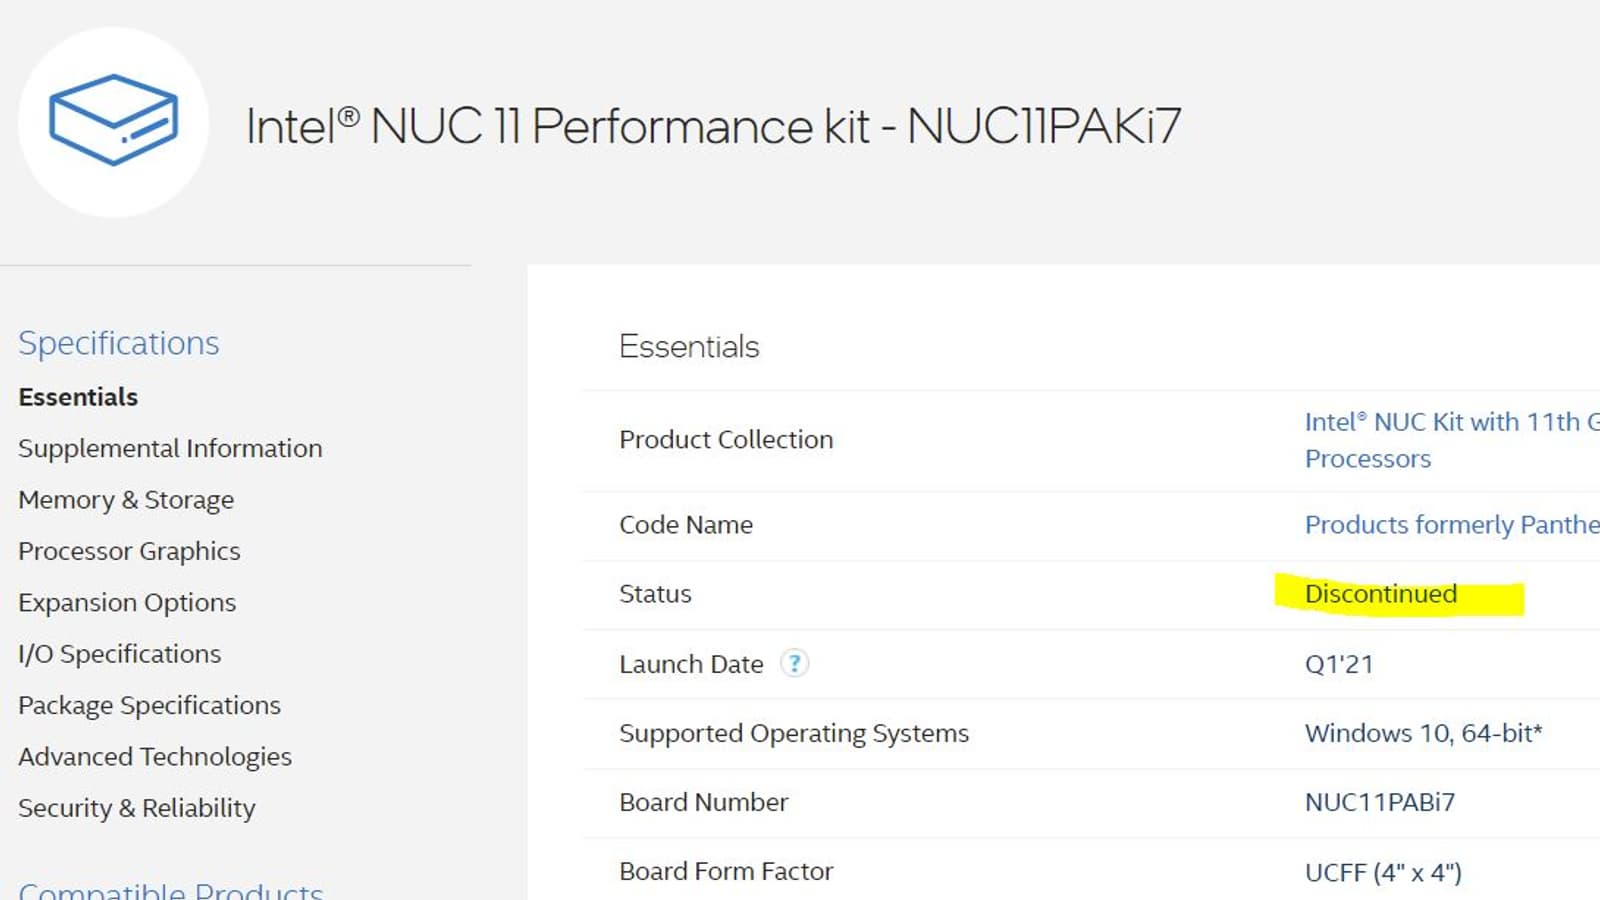The width and height of the screenshot is (1600, 900).
Task: Click the page title NUC11PAKi7 heading
Action: pos(713,127)
